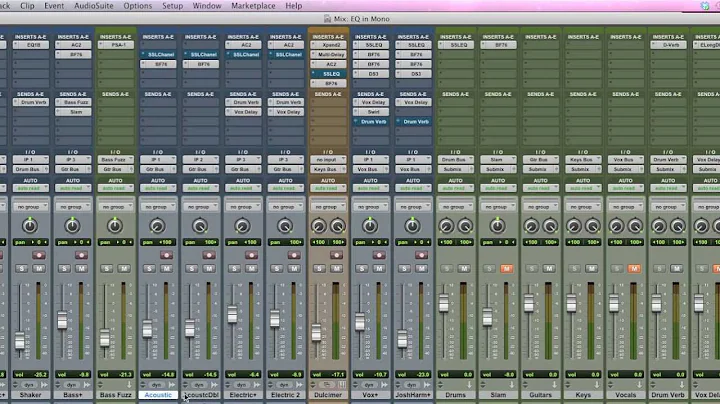Screen dimensions: 720x404
Task: Arm record on the Vox+ track
Action: [379, 255]
